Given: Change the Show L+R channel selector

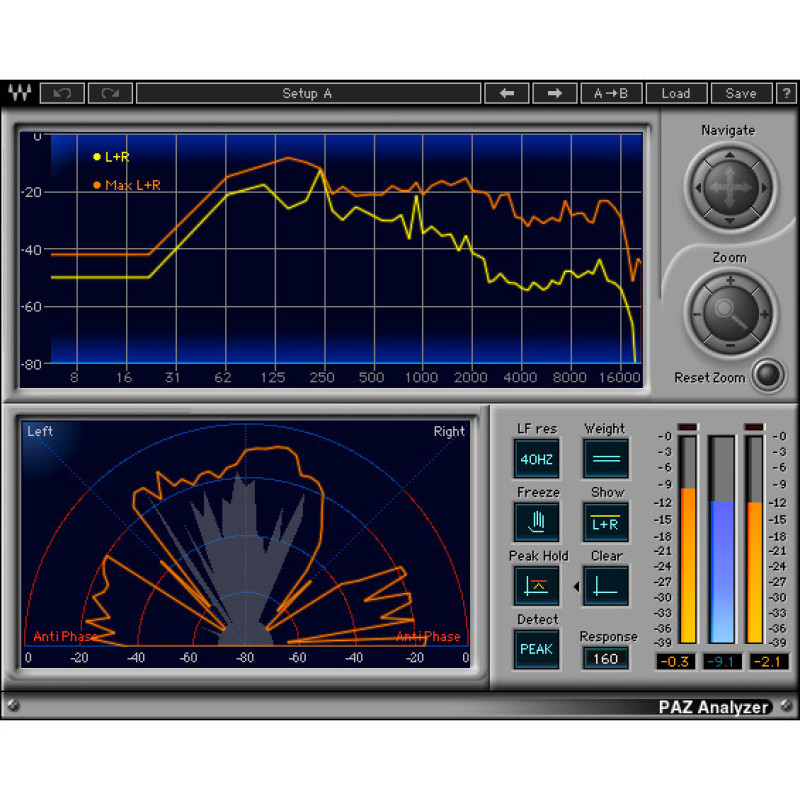Looking at the screenshot, I should click(606, 521).
